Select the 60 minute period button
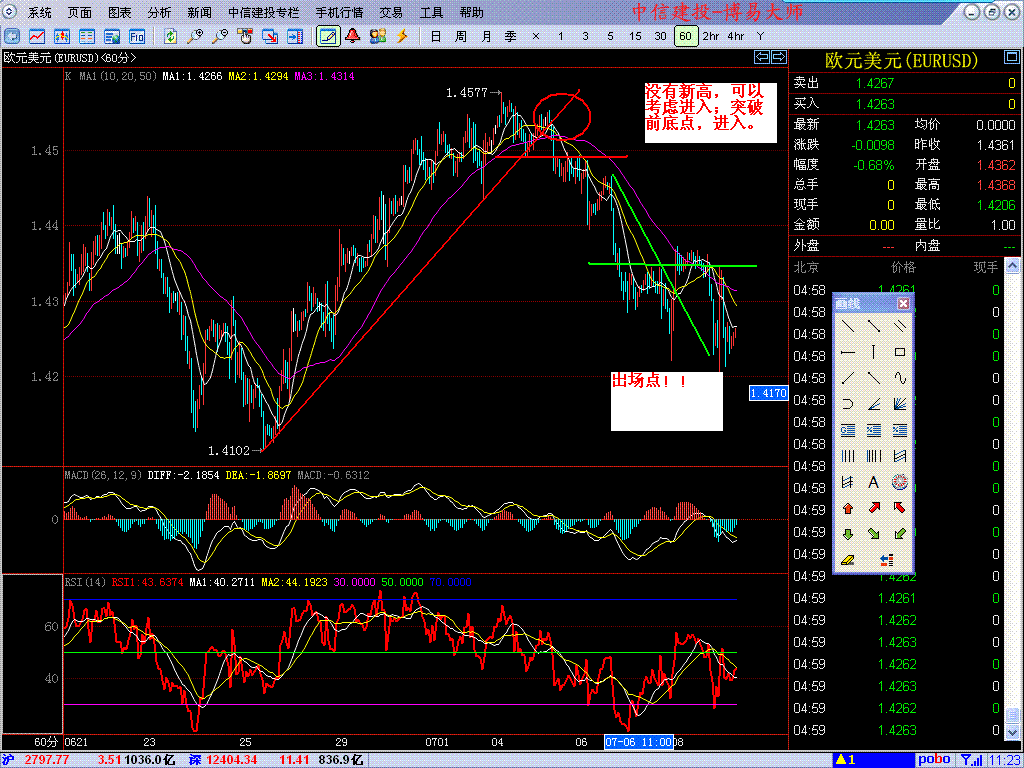 (685, 37)
